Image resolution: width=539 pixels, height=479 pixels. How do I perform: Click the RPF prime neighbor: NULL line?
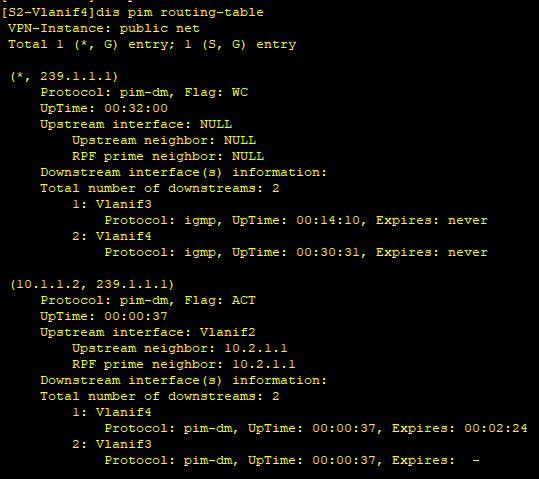[168, 156]
